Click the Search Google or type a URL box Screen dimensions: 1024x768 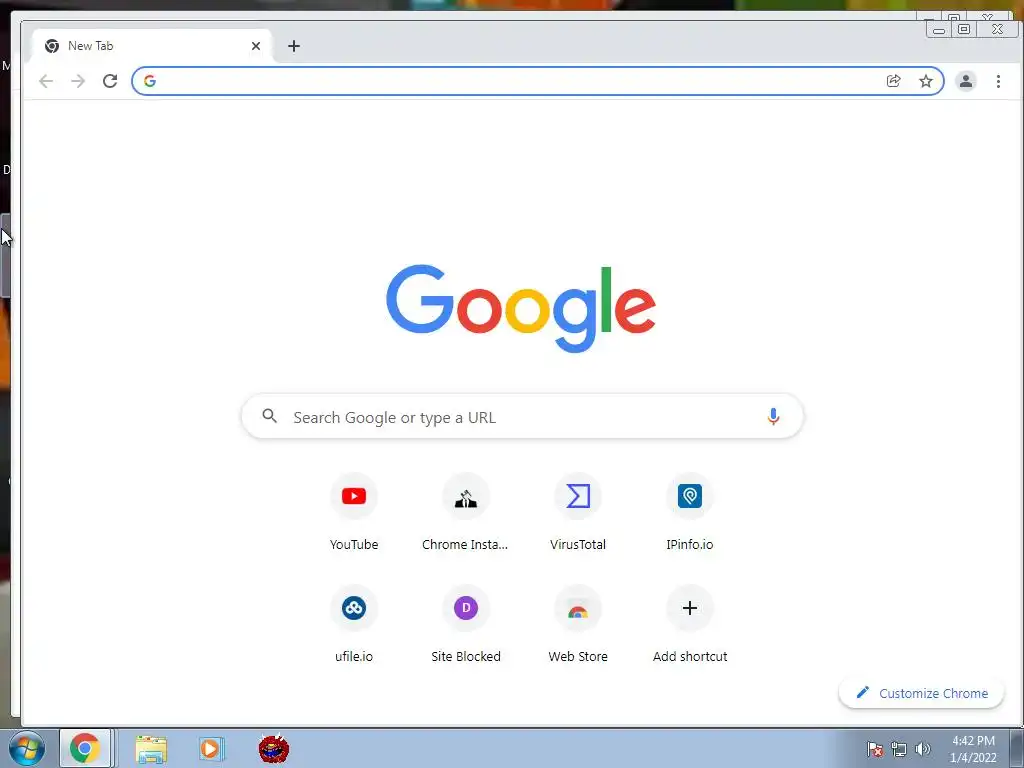click(x=522, y=417)
